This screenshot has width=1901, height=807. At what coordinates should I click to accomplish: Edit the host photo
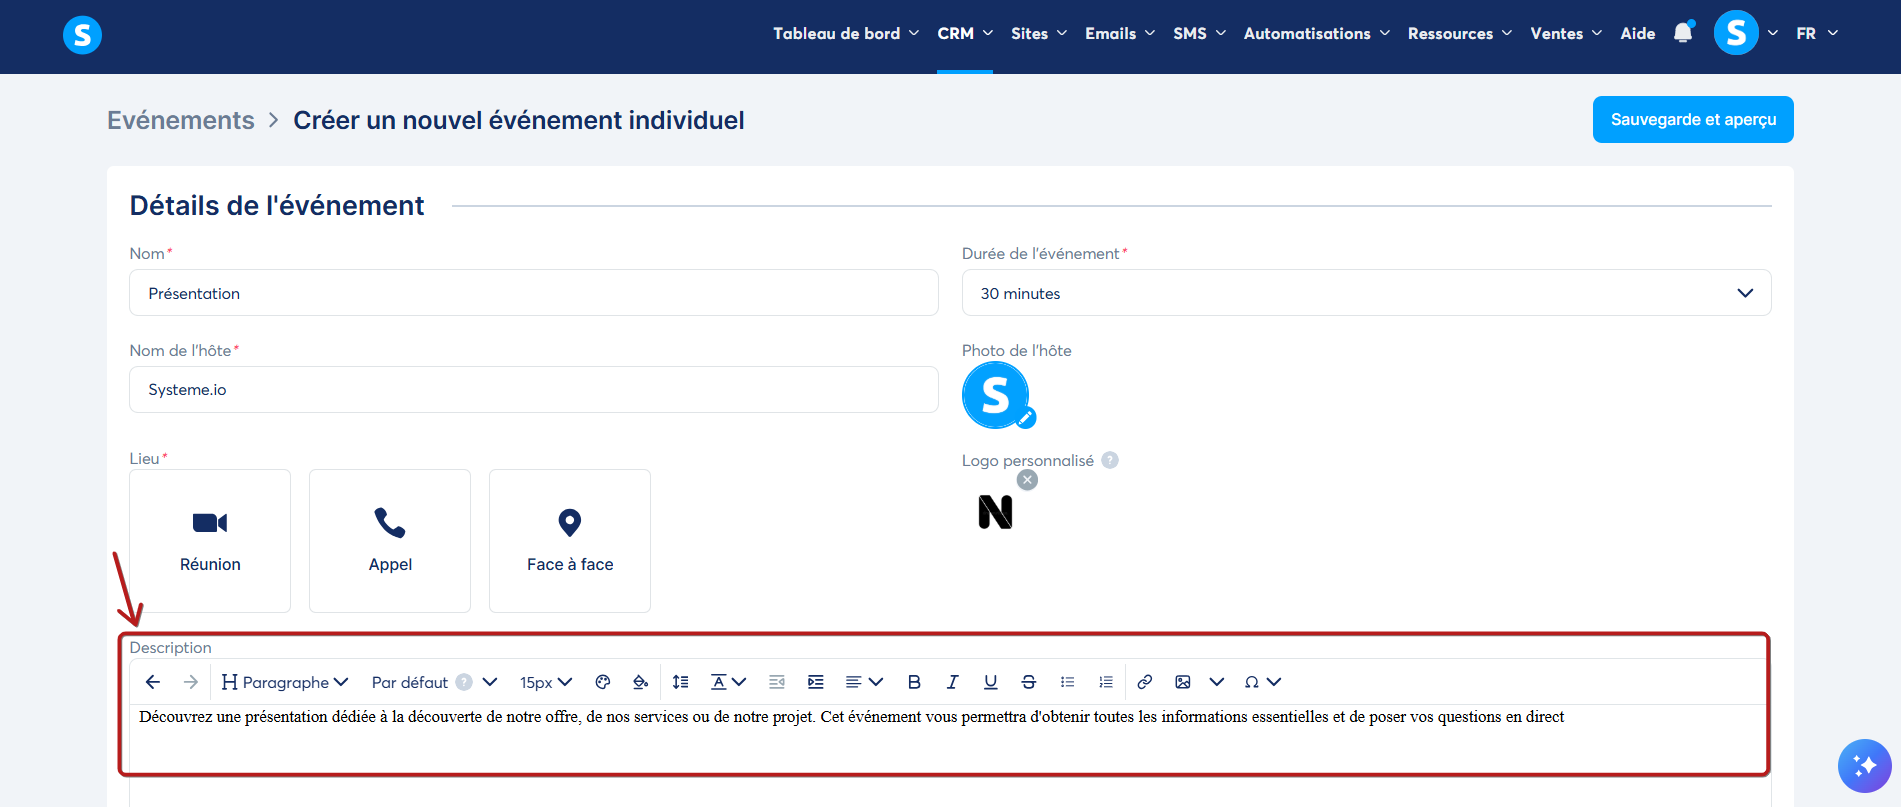coord(1026,419)
